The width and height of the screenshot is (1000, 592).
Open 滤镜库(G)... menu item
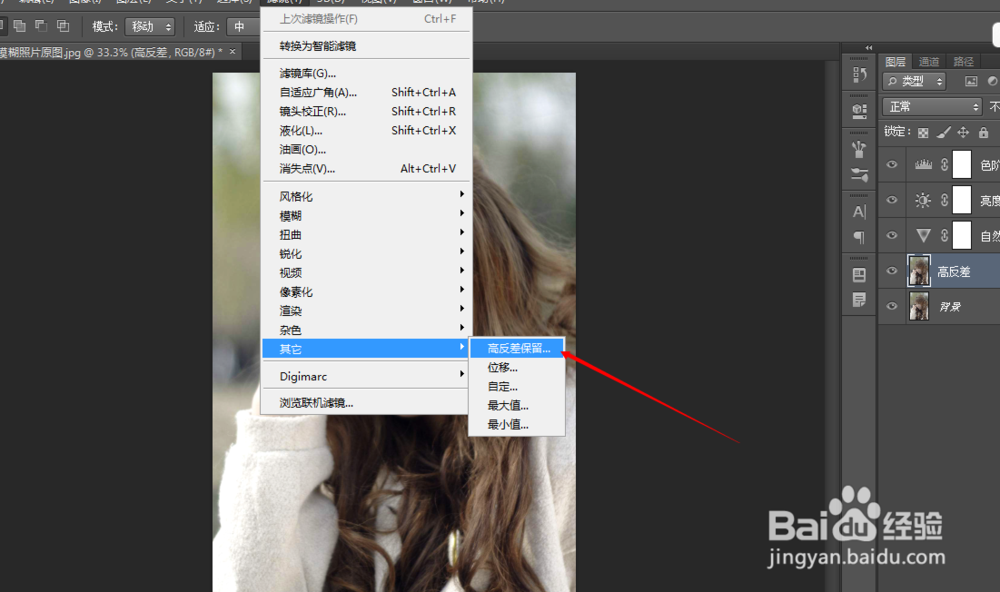(x=367, y=73)
